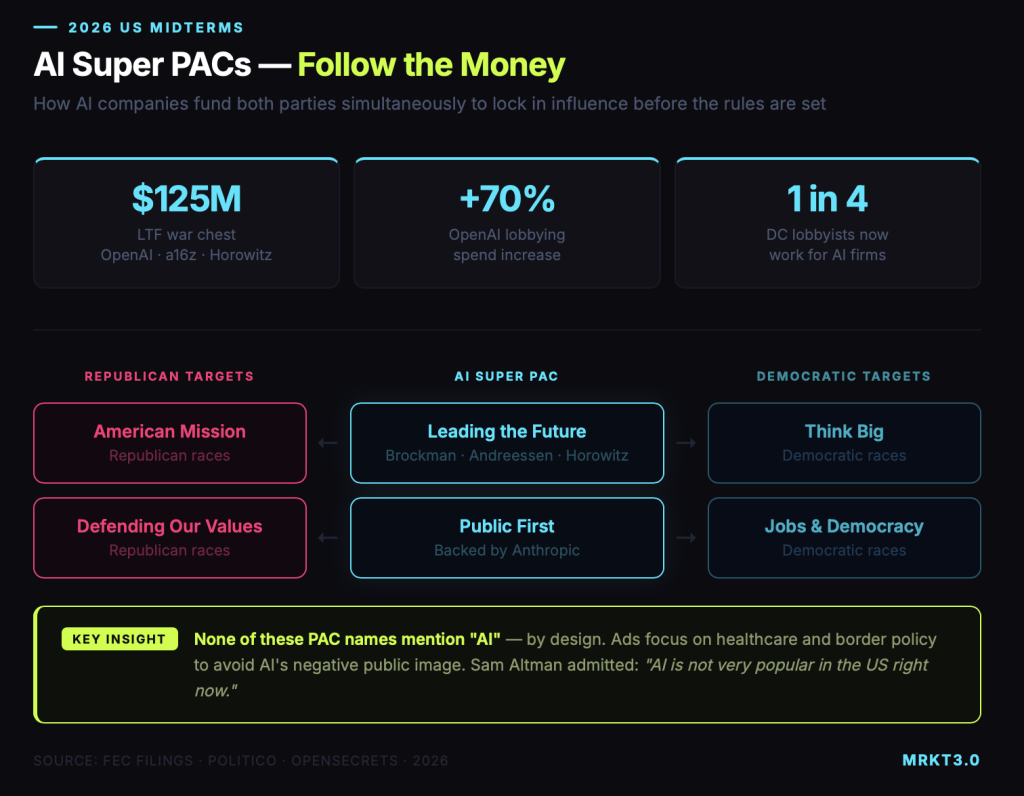Click the AI Super PAC column heading
The height and width of the screenshot is (796, 1024).
(506, 376)
